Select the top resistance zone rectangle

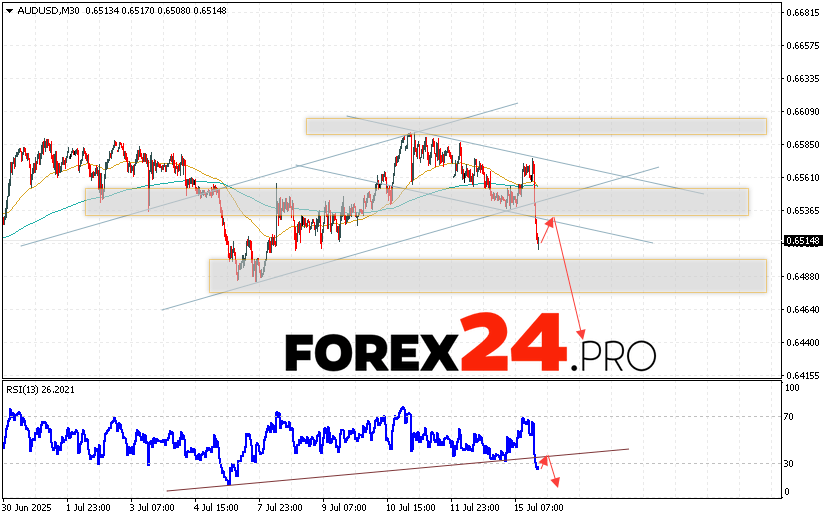[535, 126]
